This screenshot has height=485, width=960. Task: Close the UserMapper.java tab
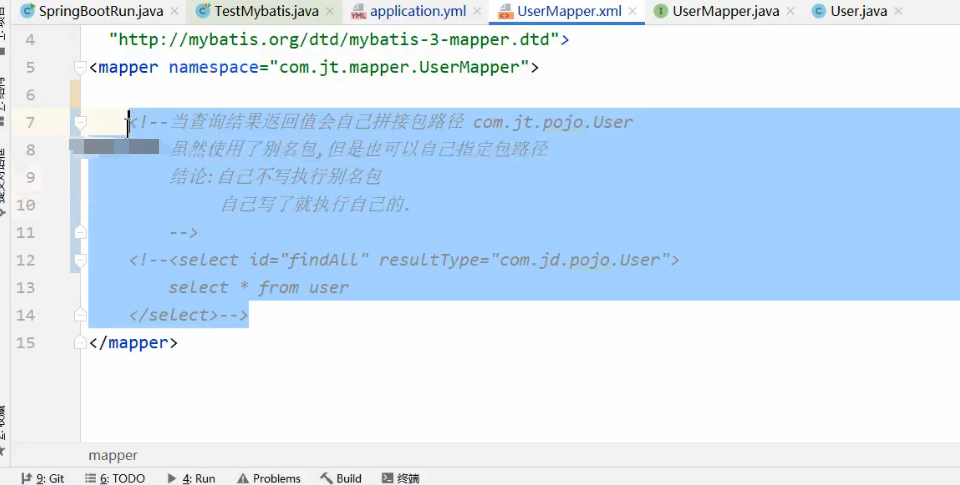(x=790, y=12)
